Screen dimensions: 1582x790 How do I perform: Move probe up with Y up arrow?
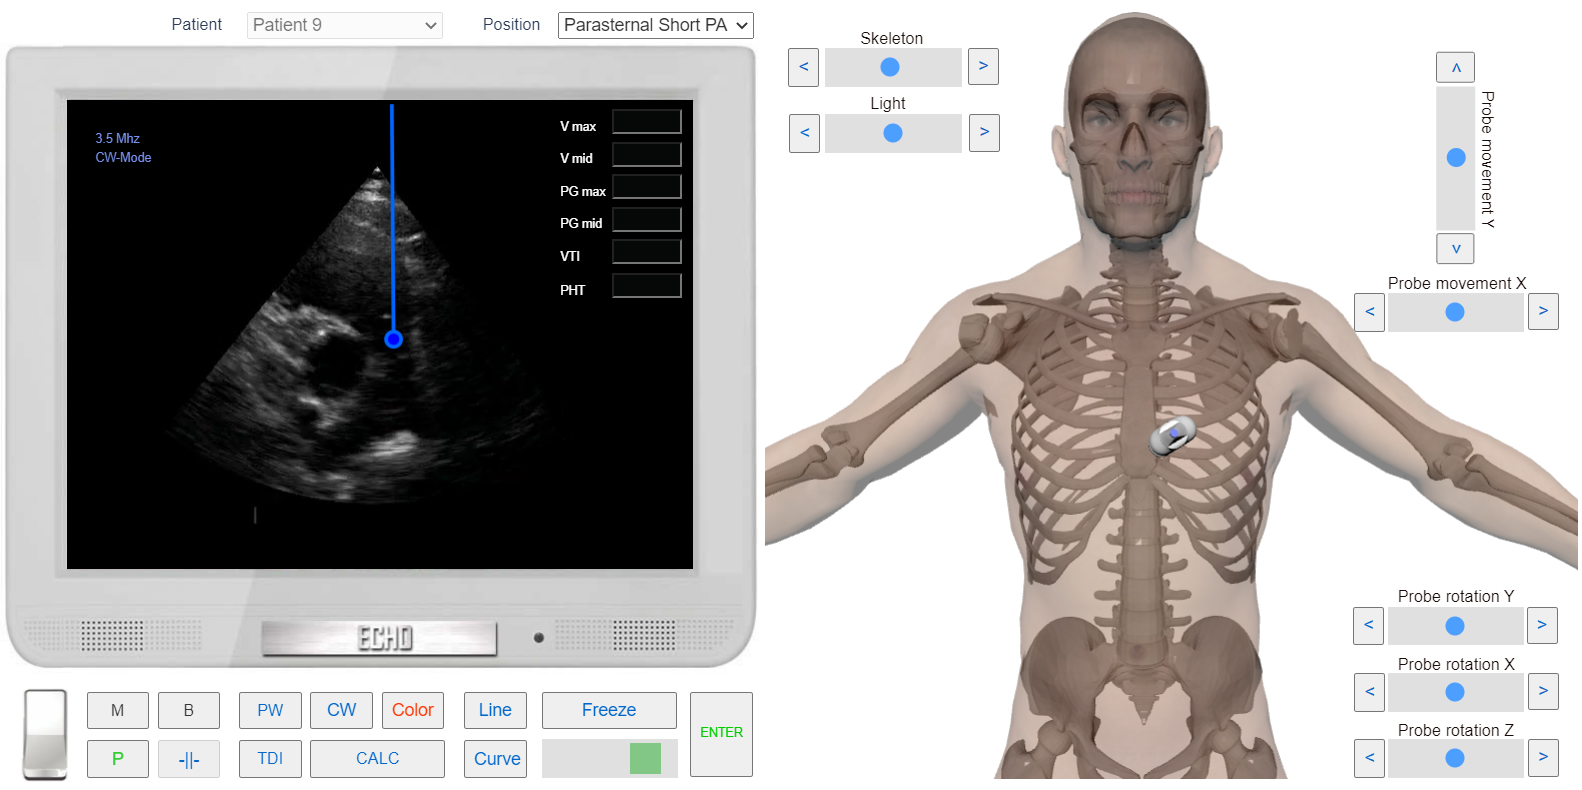point(1455,68)
